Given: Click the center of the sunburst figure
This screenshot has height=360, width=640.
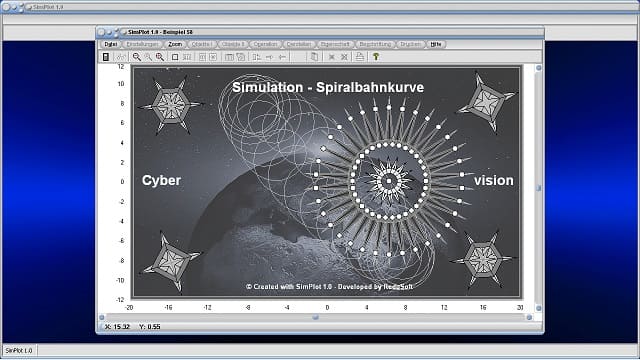Looking at the screenshot, I should (x=389, y=181).
